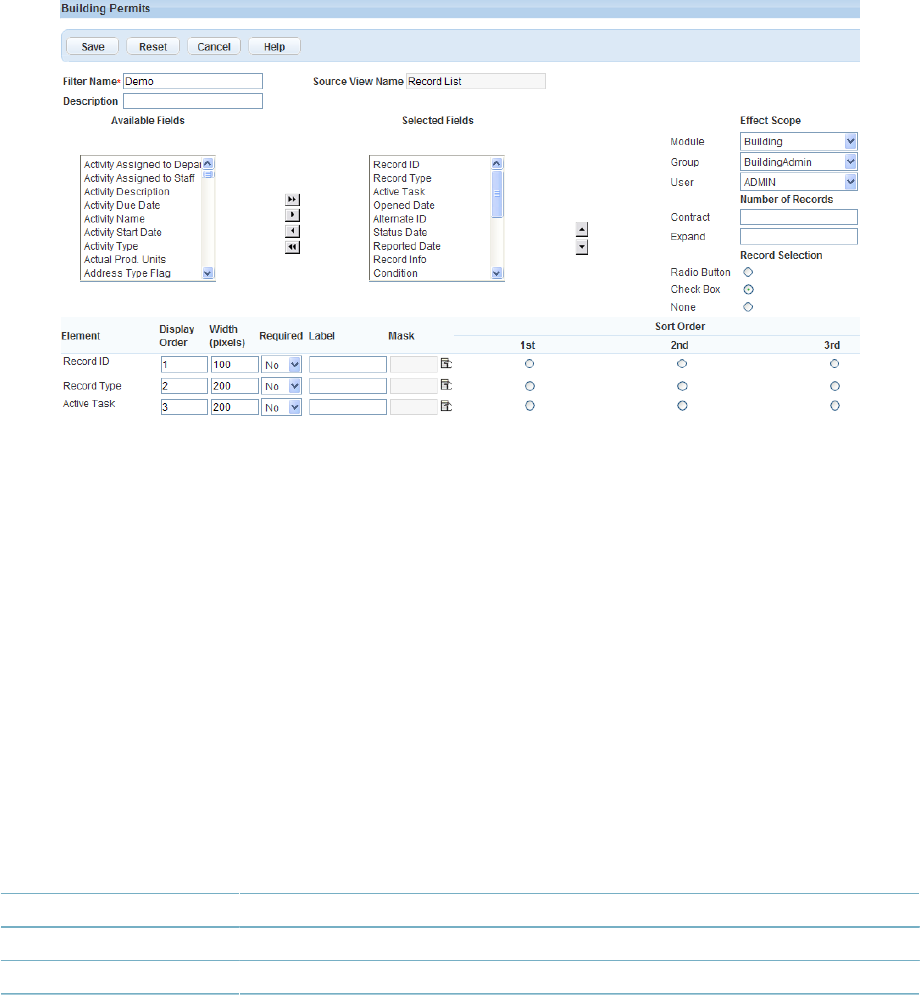The height and width of the screenshot is (995, 920).
Task: Click the move all fields right arrow
Action: pyautogui.click(x=292, y=199)
